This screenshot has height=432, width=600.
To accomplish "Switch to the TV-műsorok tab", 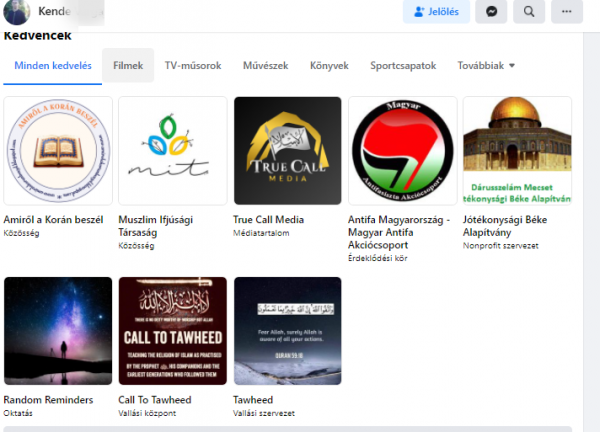I will (x=193, y=65).
